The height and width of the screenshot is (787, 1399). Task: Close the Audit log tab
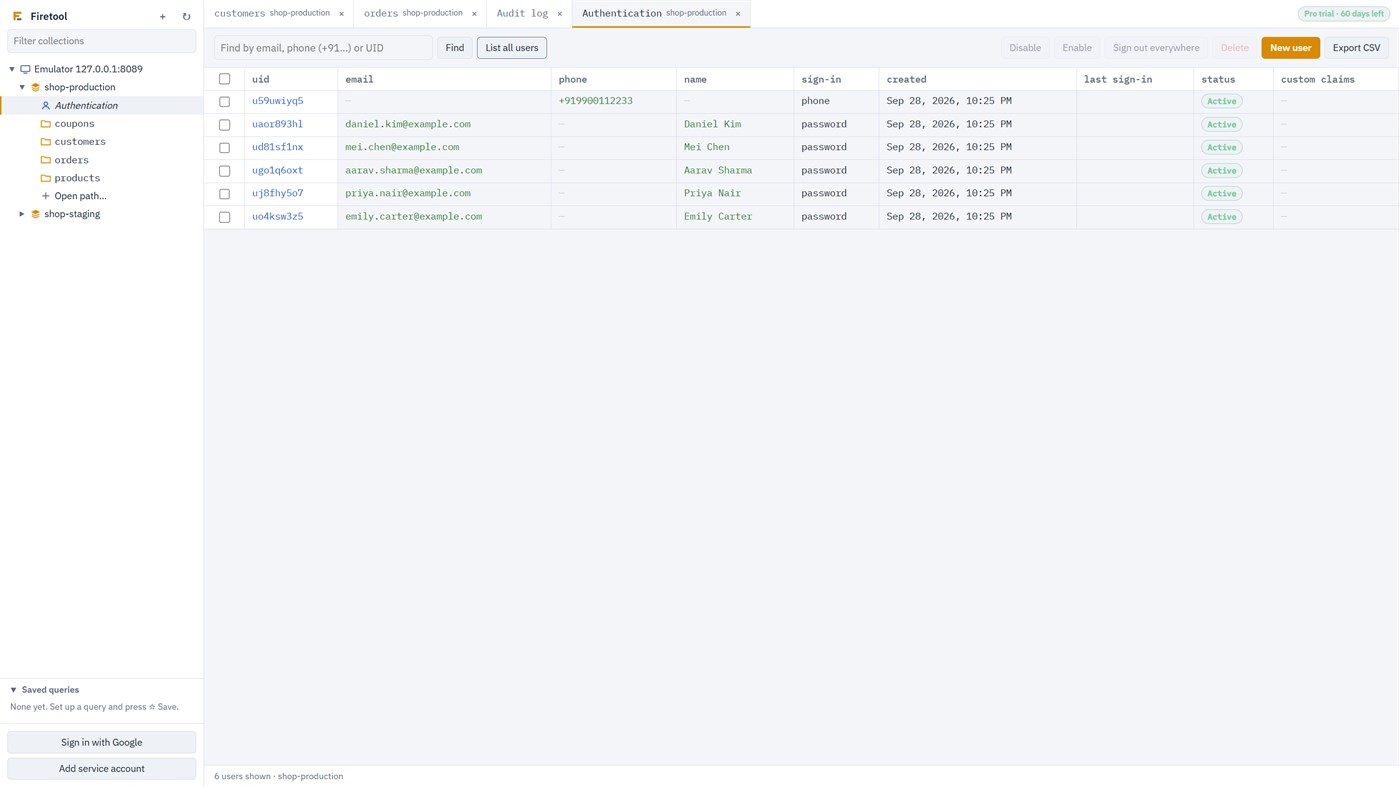pyautogui.click(x=559, y=14)
